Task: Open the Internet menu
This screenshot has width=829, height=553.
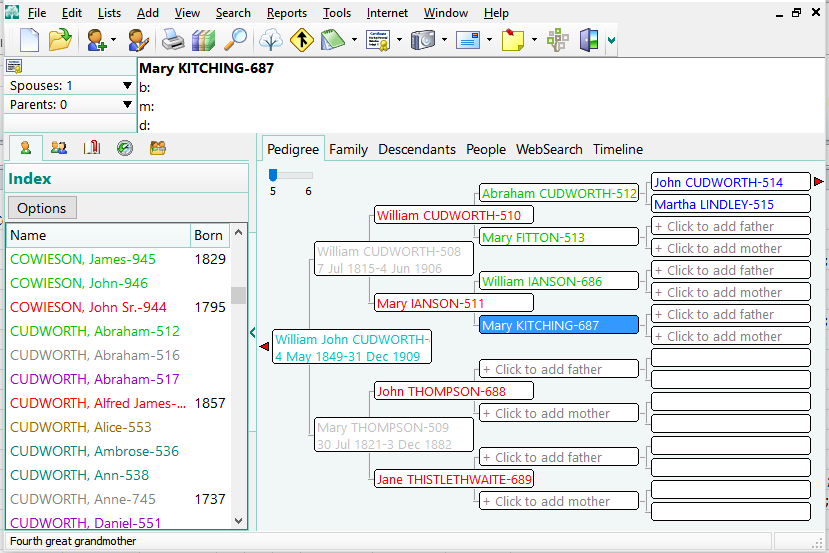Action: pyautogui.click(x=387, y=13)
